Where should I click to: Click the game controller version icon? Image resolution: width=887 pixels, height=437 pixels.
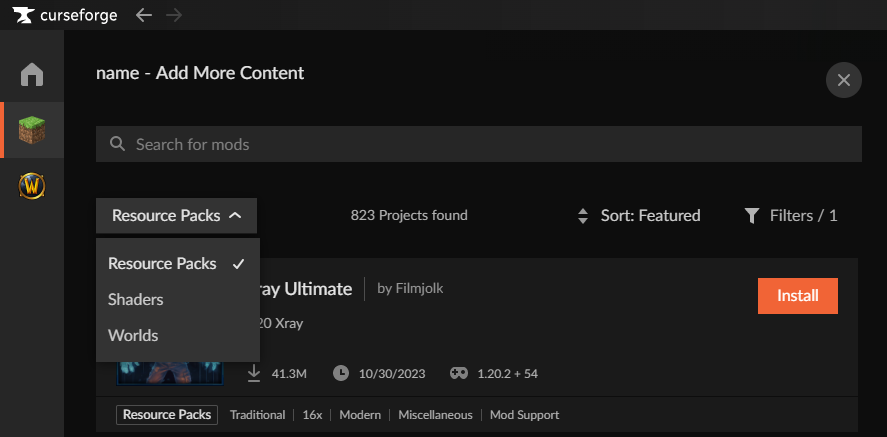[459, 374]
